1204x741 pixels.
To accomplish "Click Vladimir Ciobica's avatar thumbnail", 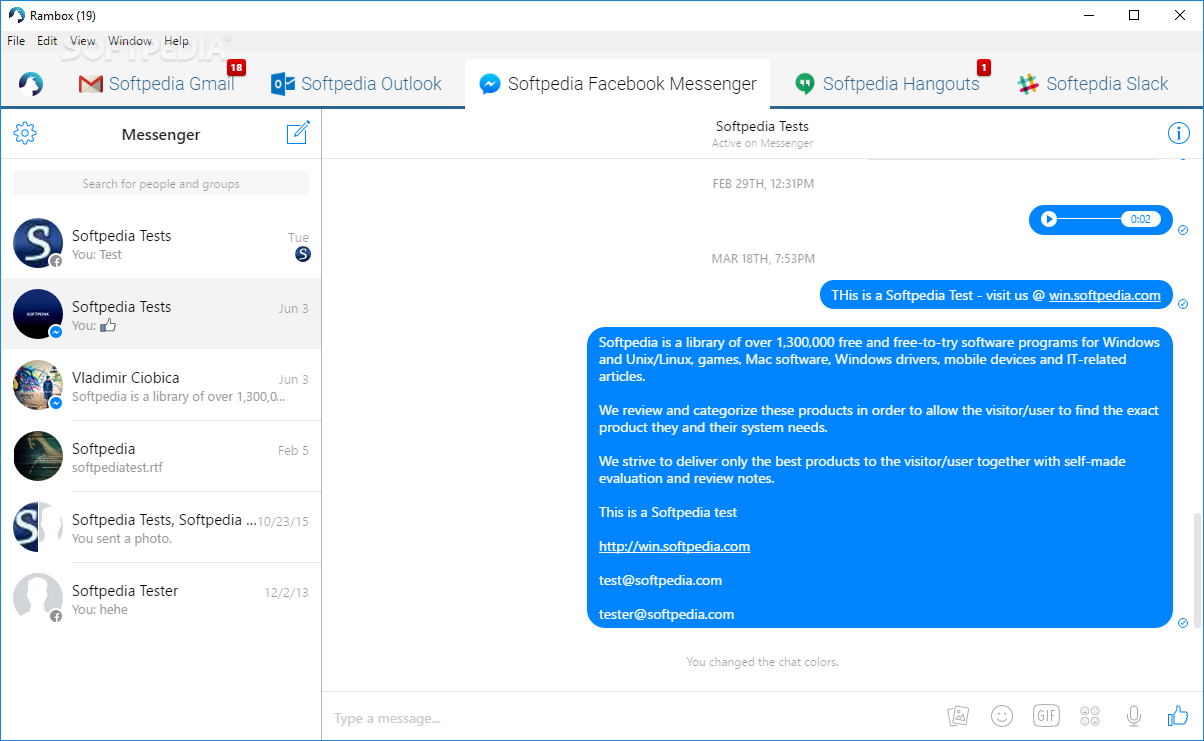I will pos(38,385).
